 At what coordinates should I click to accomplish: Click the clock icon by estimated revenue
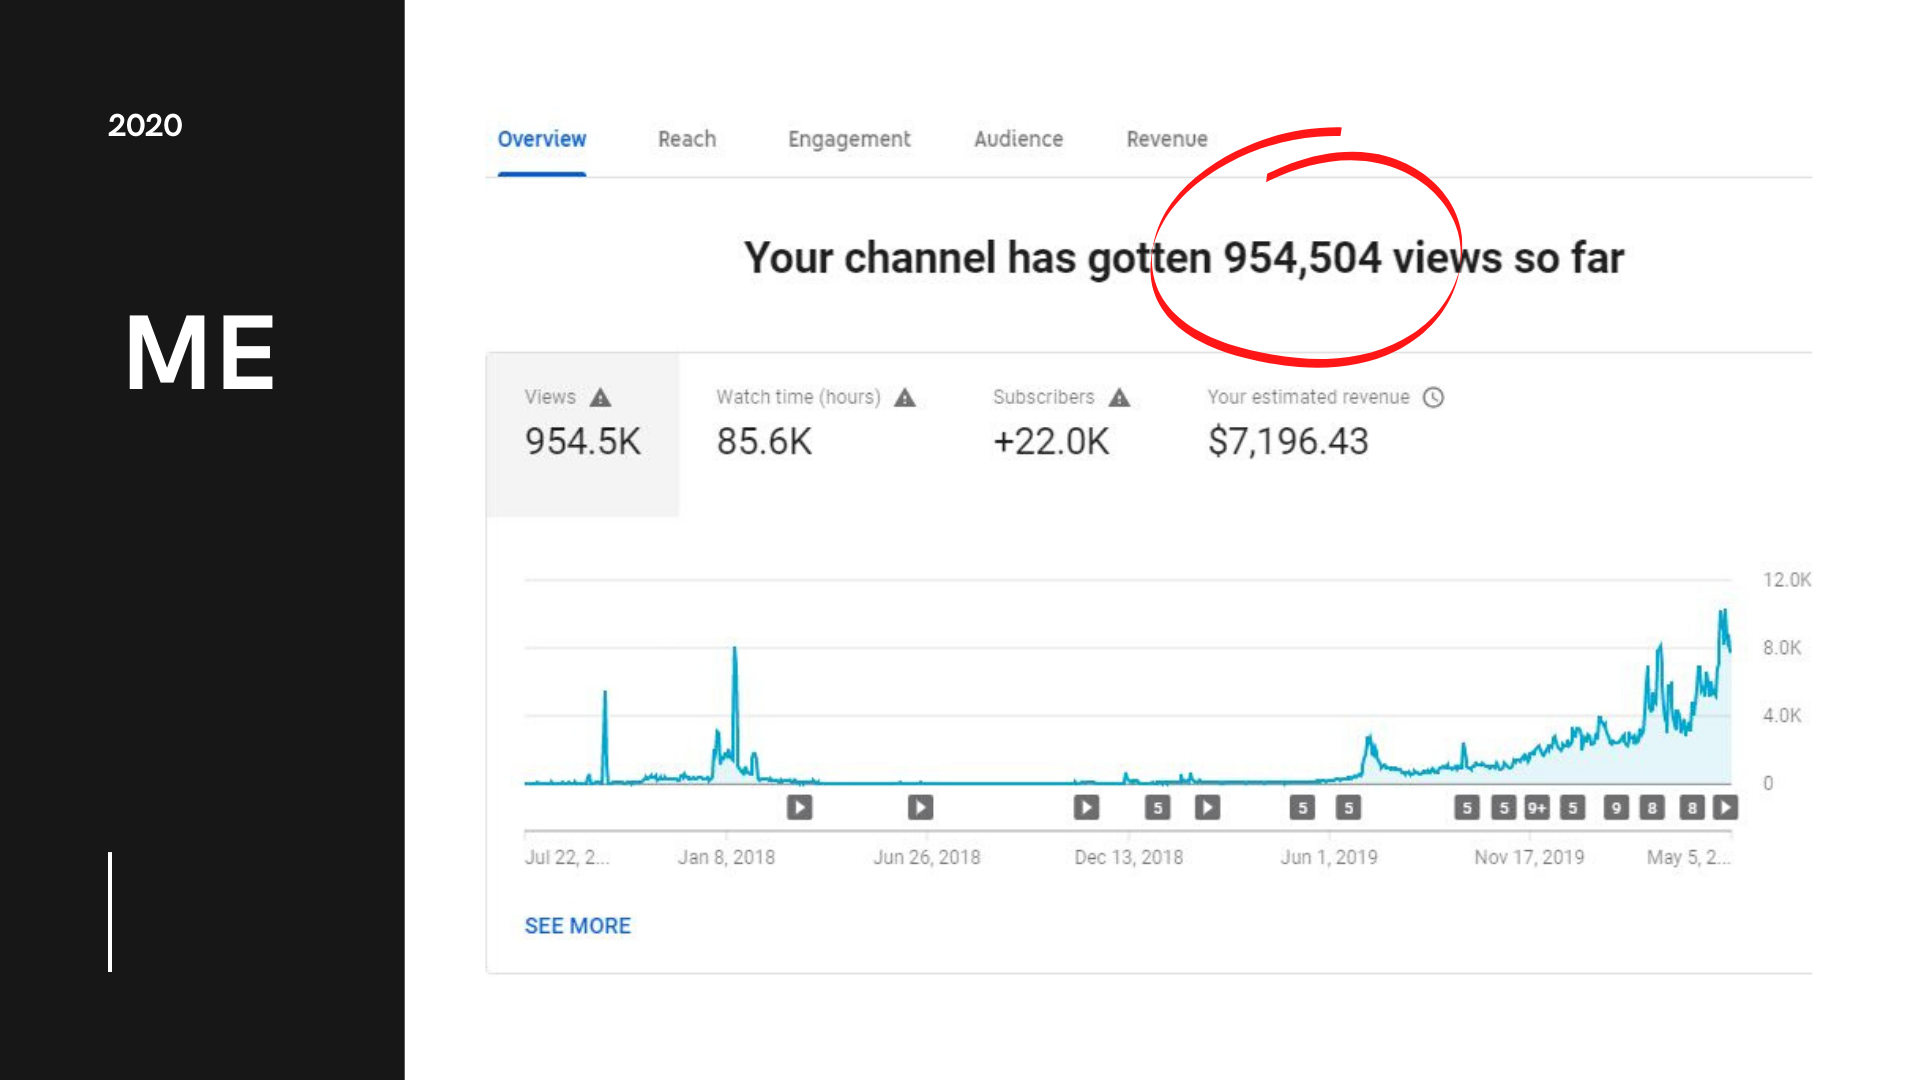1433,398
